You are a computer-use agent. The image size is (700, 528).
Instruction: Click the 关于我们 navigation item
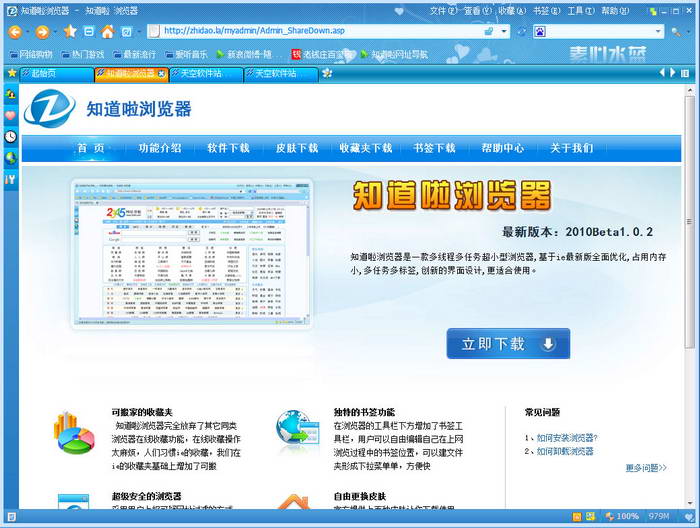coord(571,148)
